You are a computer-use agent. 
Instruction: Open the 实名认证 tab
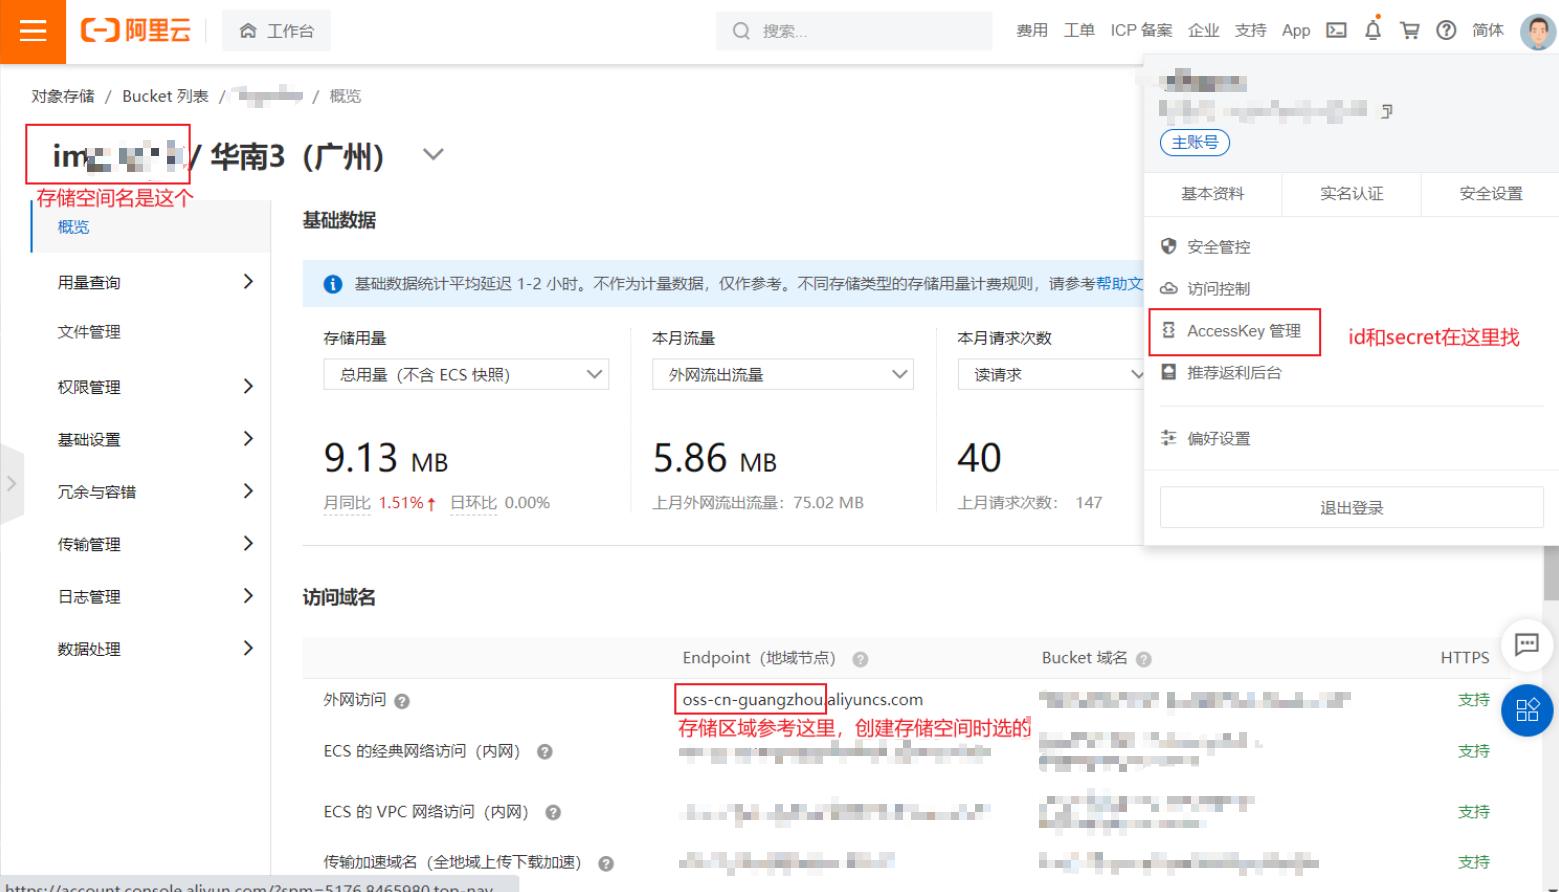[x=1352, y=194]
